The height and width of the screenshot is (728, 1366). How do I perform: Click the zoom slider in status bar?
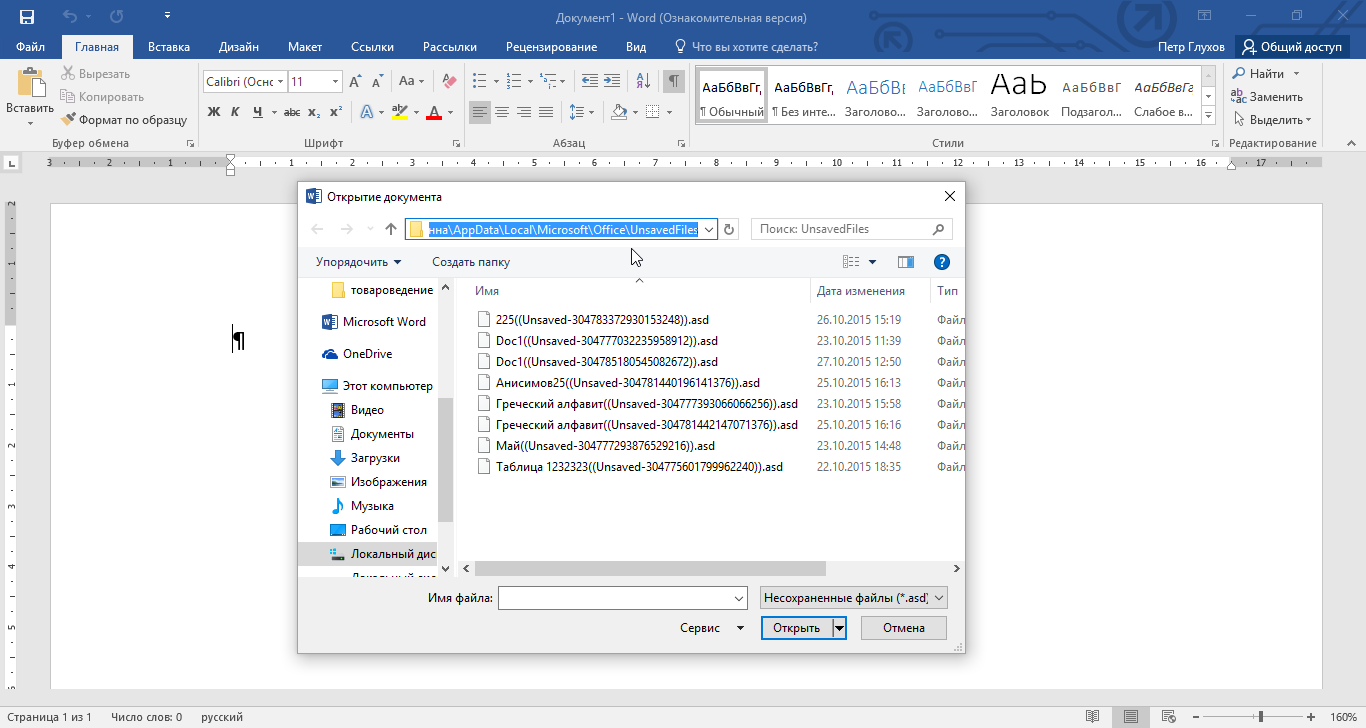tap(1260, 717)
